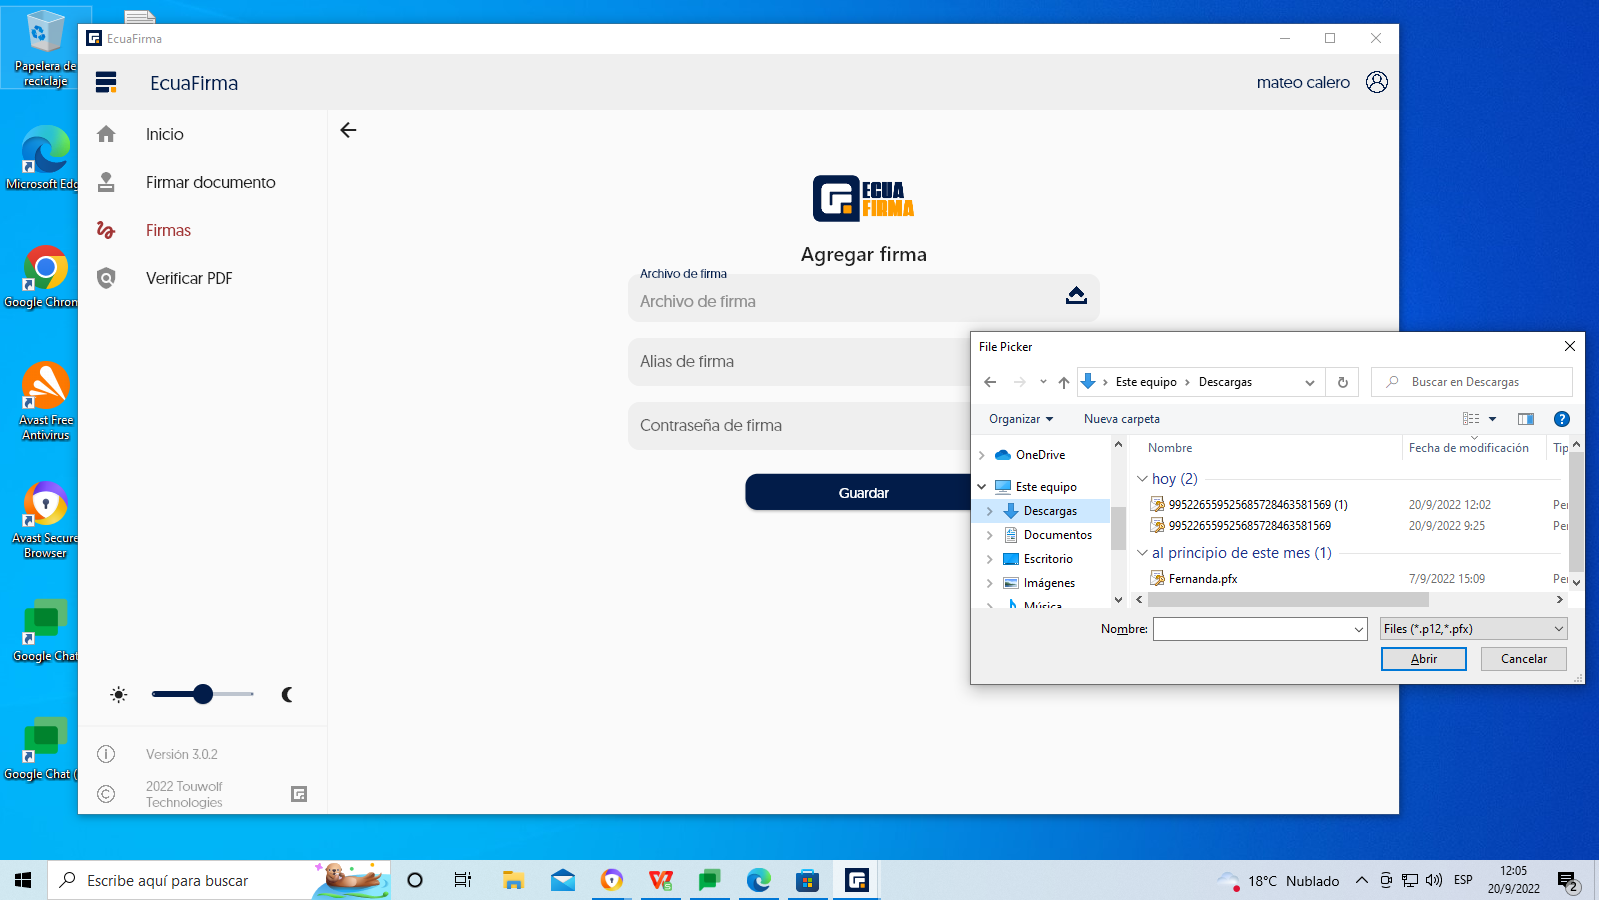This screenshot has height=900, width=1599.
Task: Open File Picker help icon
Action: 1562,419
